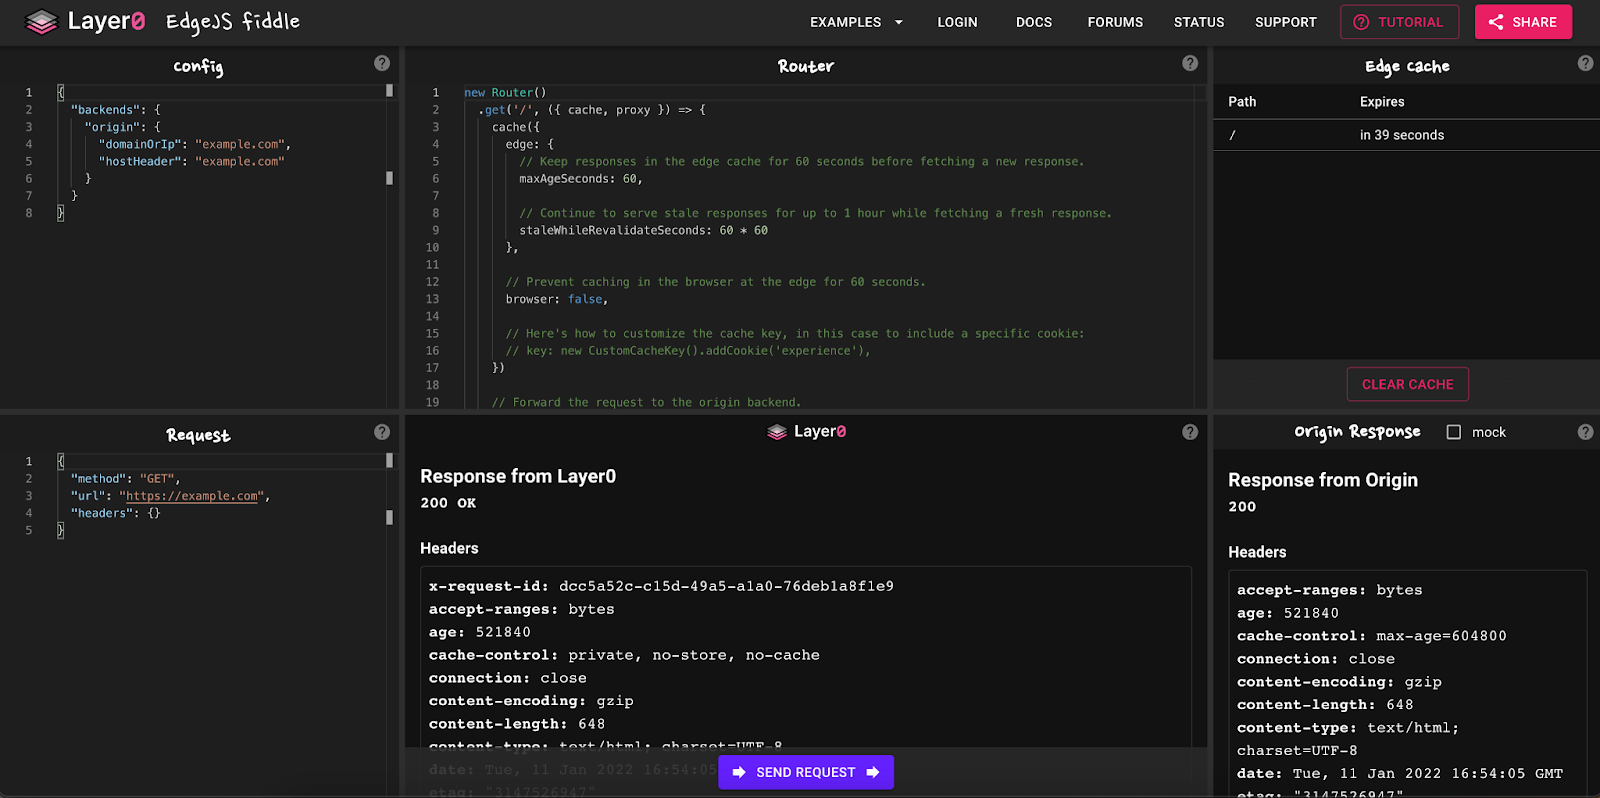Enable the mock origin response checkbox
The image size is (1600, 798).
click(x=1454, y=432)
